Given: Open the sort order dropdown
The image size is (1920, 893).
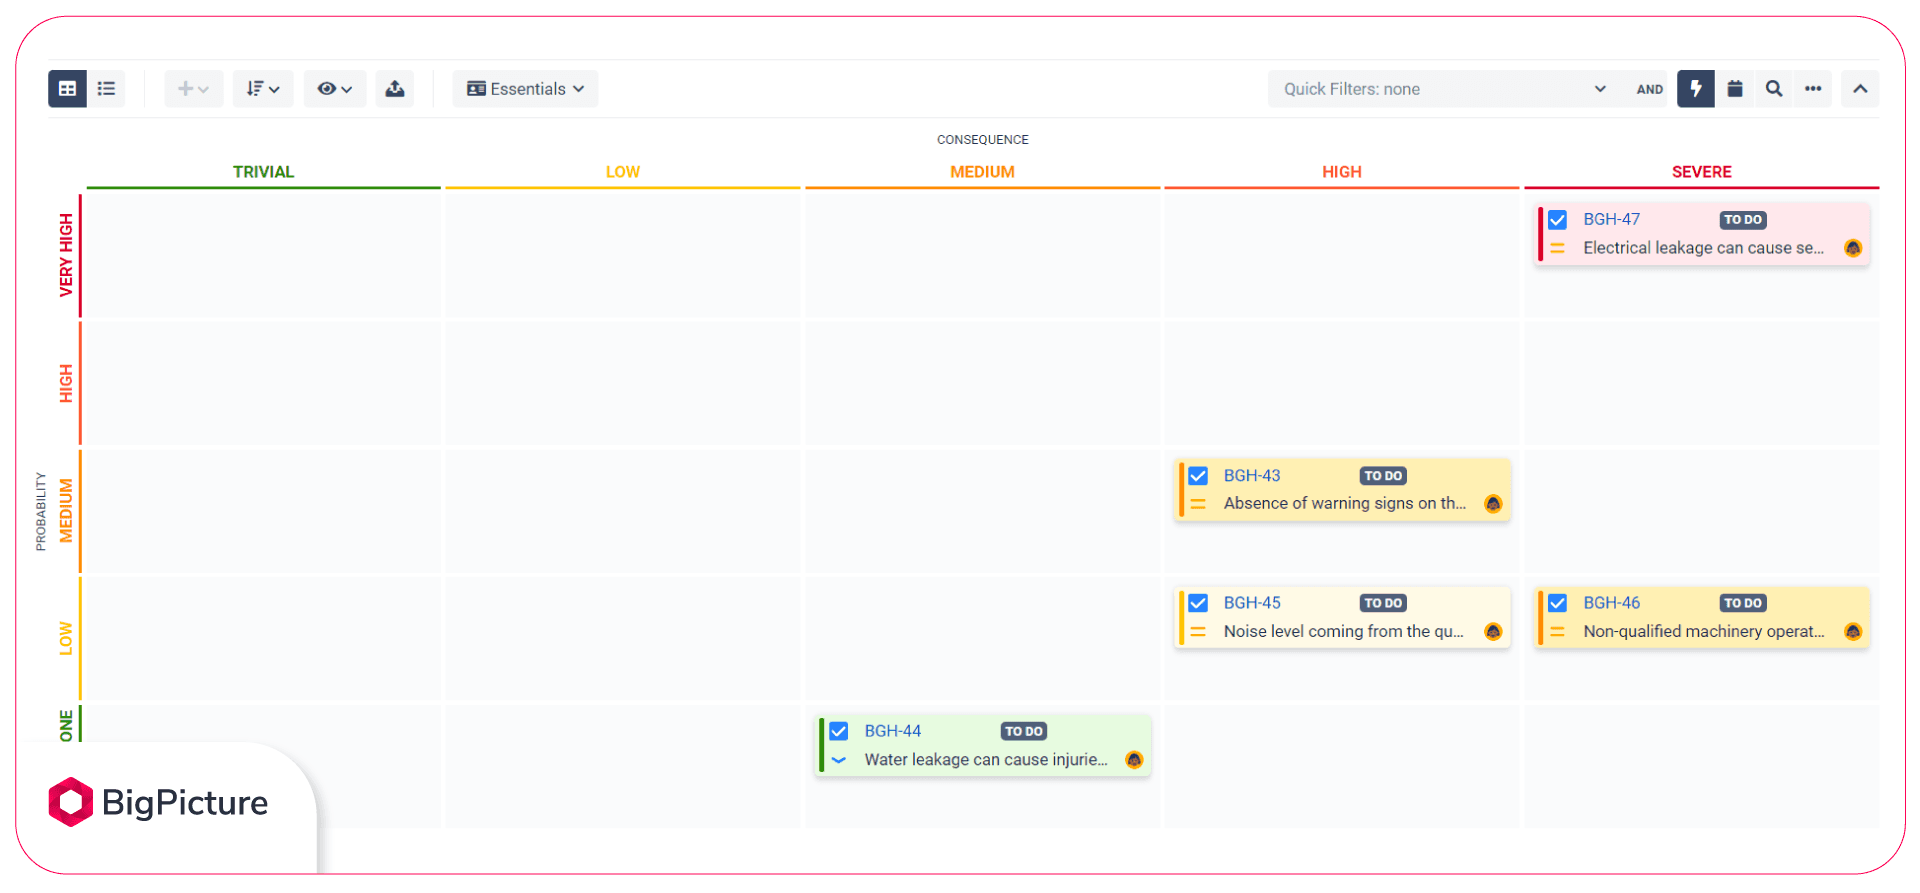Looking at the screenshot, I should click(x=263, y=89).
